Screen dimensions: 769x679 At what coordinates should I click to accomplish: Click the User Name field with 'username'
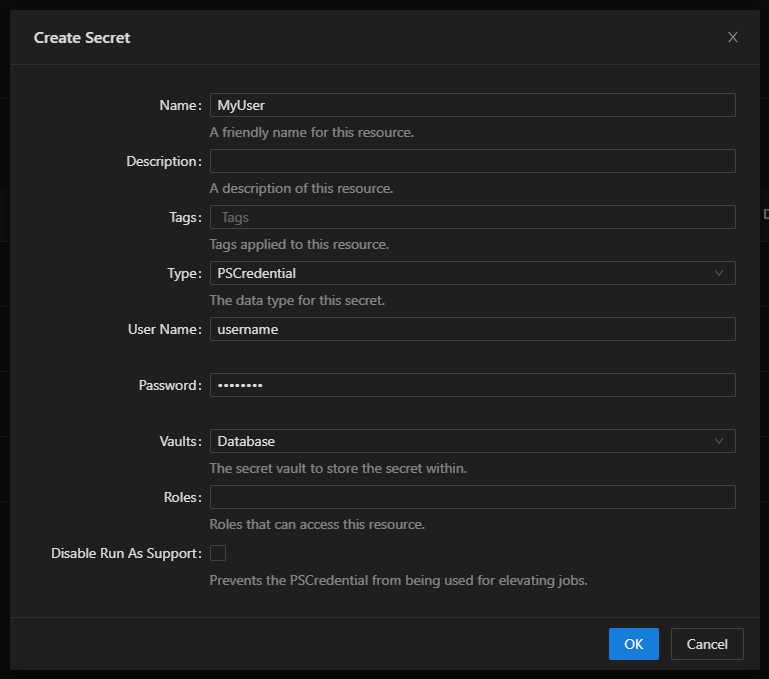(472, 329)
